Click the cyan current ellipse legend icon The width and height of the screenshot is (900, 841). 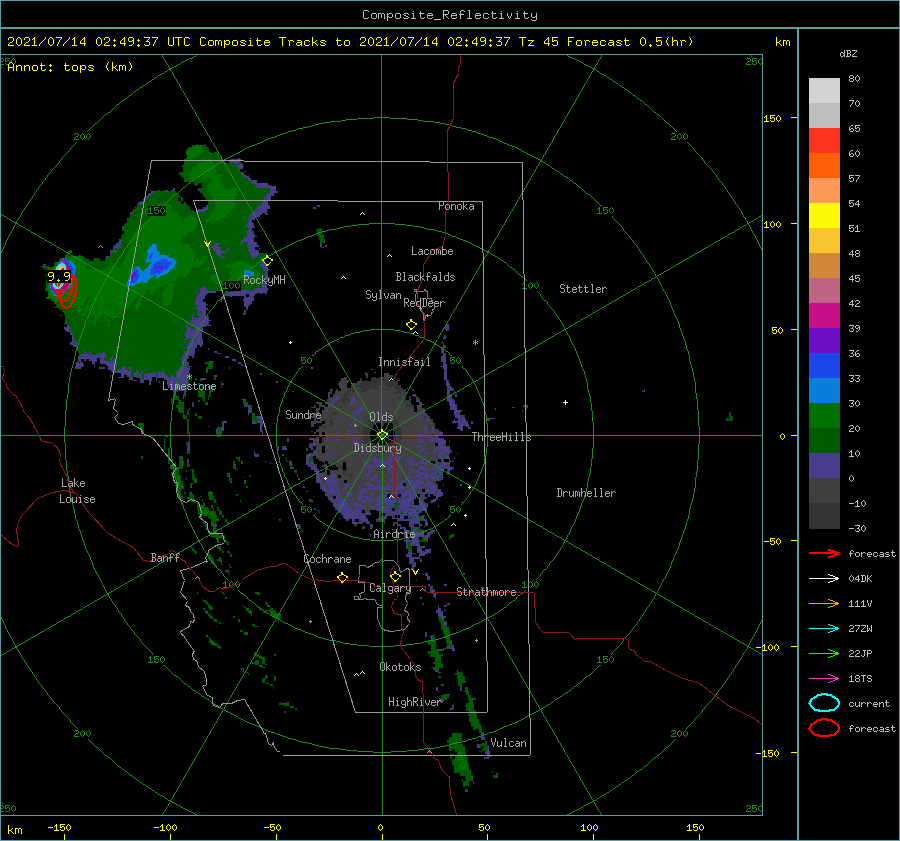pos(824,703)
